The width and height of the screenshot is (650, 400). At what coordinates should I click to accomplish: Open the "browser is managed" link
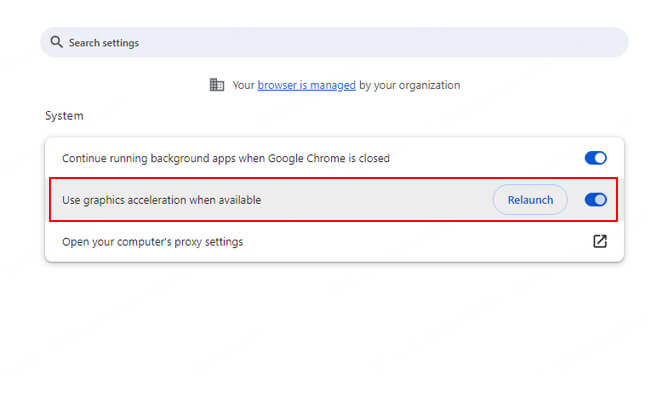[306, 85]
